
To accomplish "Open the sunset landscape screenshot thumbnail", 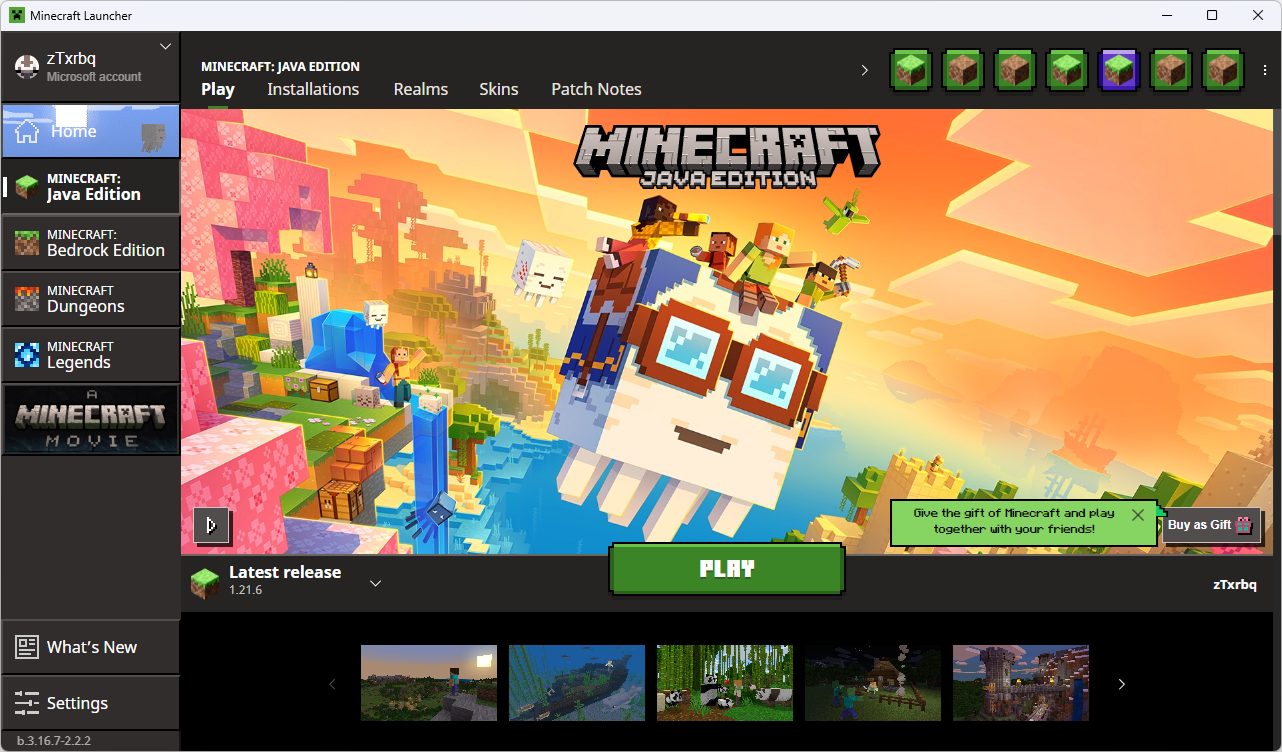I will (x=429, y=683).
